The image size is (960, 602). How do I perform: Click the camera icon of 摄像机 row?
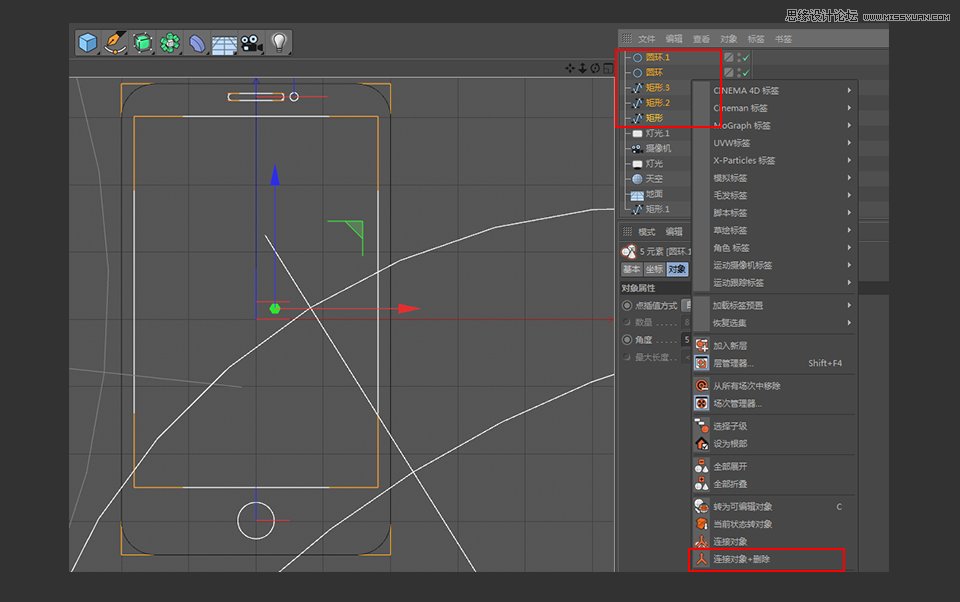coord(637,148)
